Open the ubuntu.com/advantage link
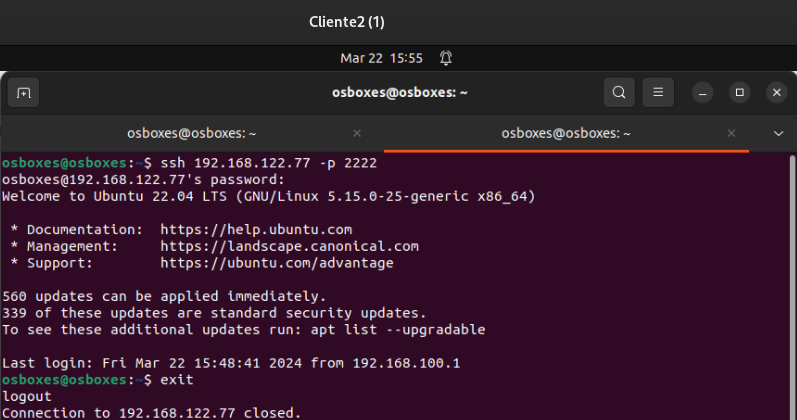Screen dimensions: 797x420 coord(277,263)
